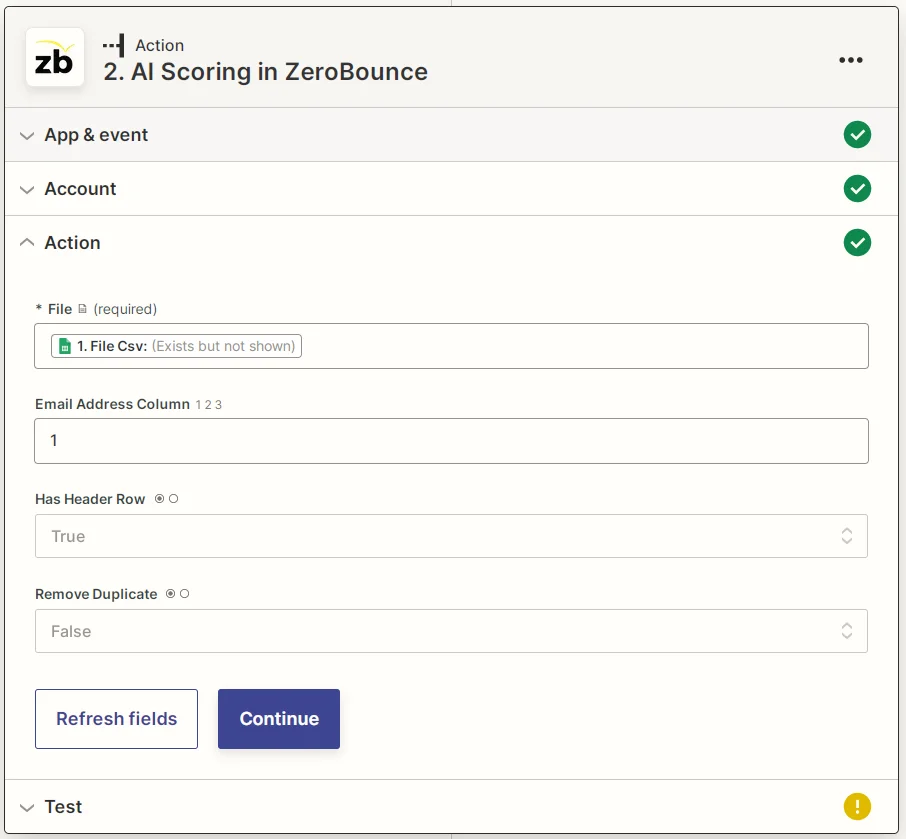Click the yellow warning icon on Test
The width and height of the screenshot is (906, 839).
pos(857,806)
